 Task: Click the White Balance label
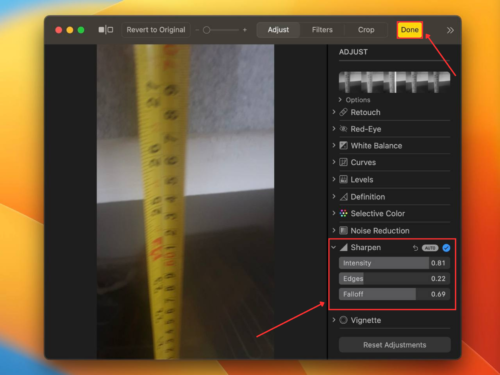click(376, 146)
